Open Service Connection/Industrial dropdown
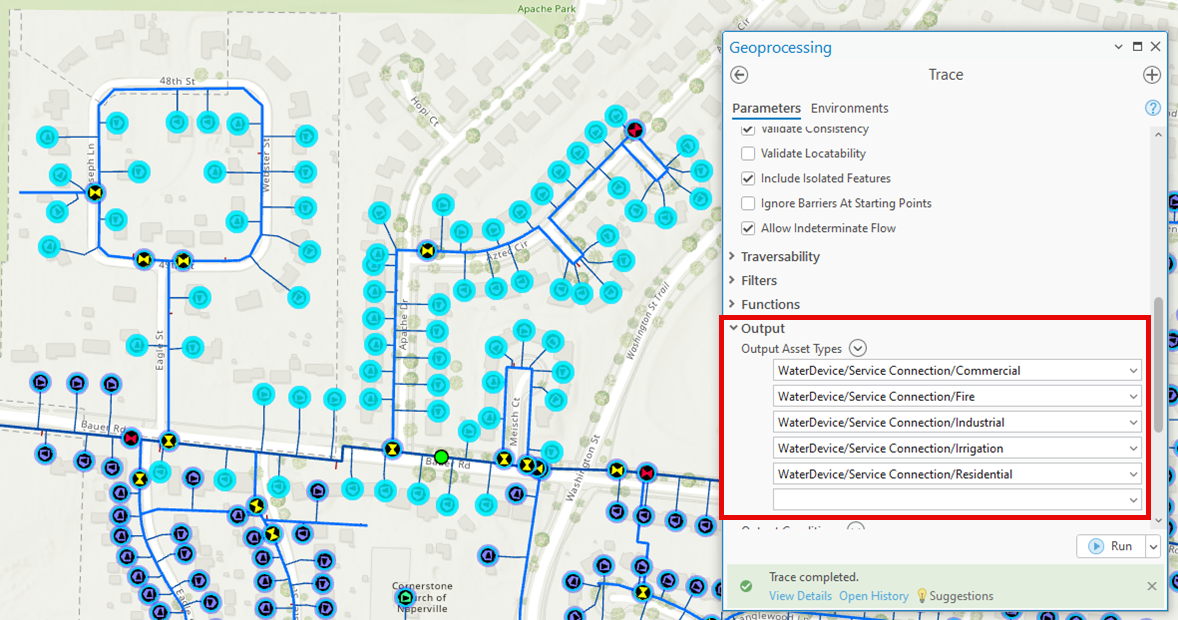 1133,422
